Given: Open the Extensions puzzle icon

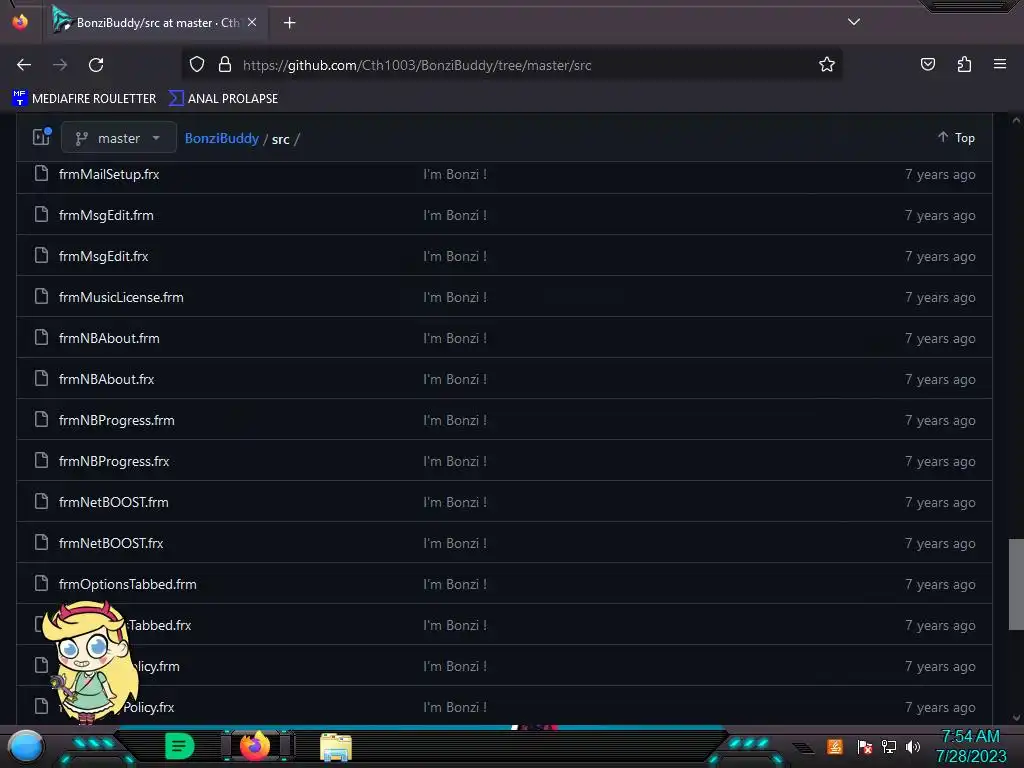Looking at the screenshot, I should tap(964, 65).
